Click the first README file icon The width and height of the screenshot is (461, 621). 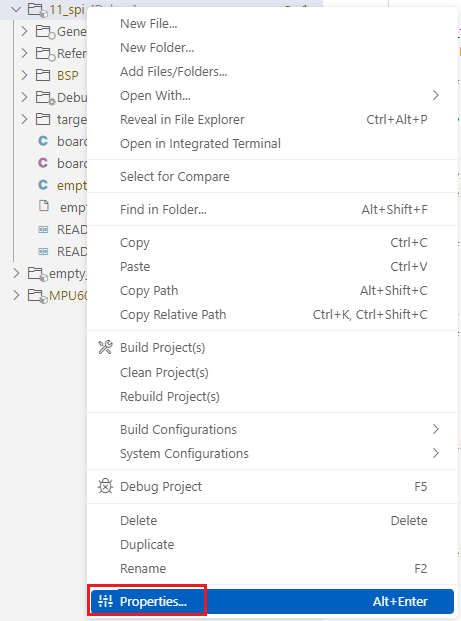43,229
